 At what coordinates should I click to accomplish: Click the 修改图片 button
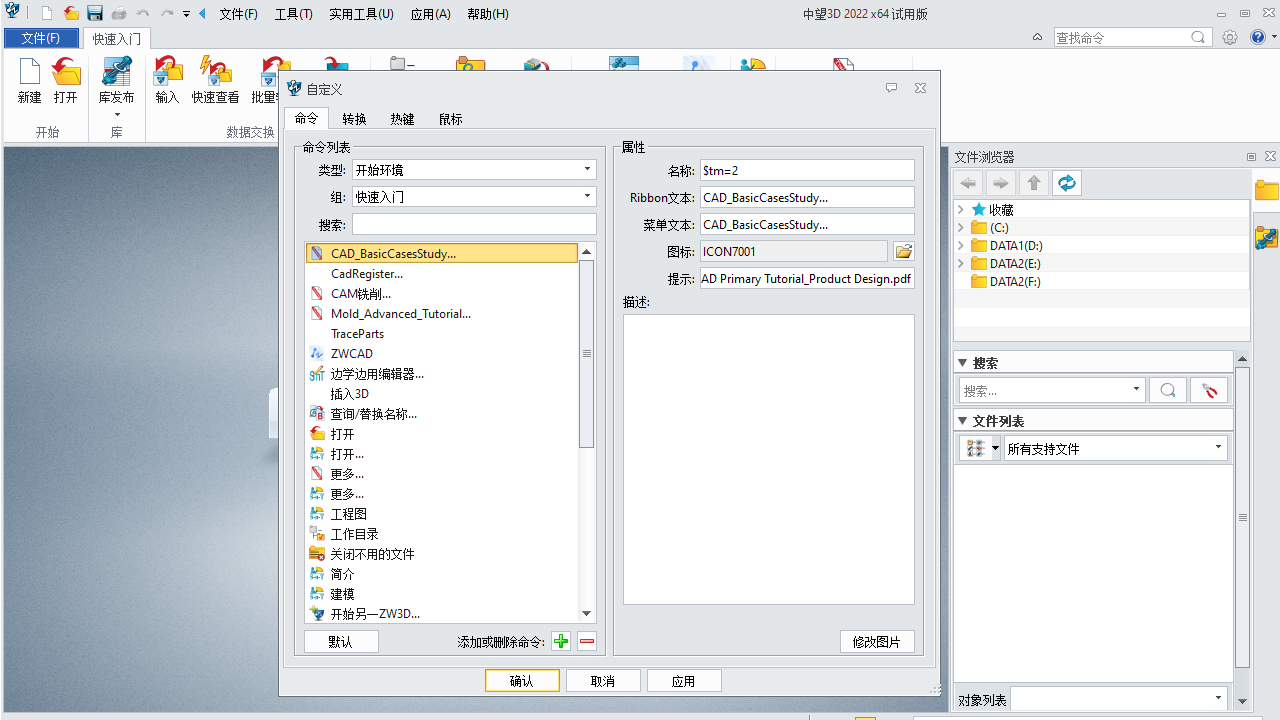[x=877, y=641]
